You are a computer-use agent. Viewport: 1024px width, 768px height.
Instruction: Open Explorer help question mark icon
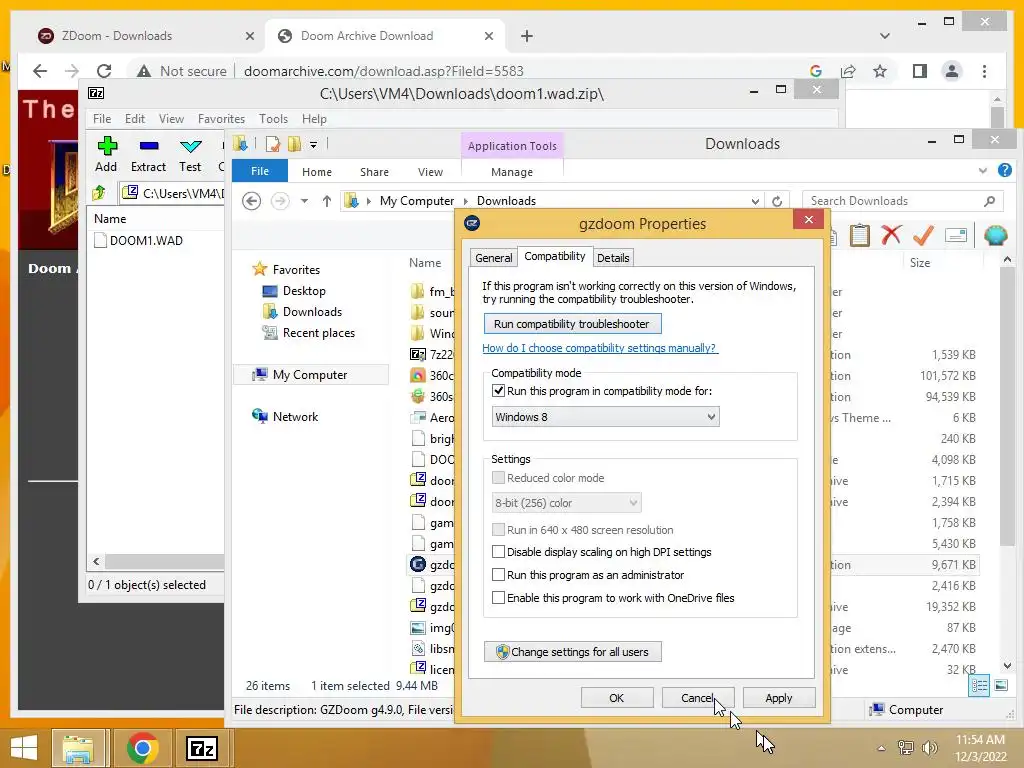pos(1004,170)
